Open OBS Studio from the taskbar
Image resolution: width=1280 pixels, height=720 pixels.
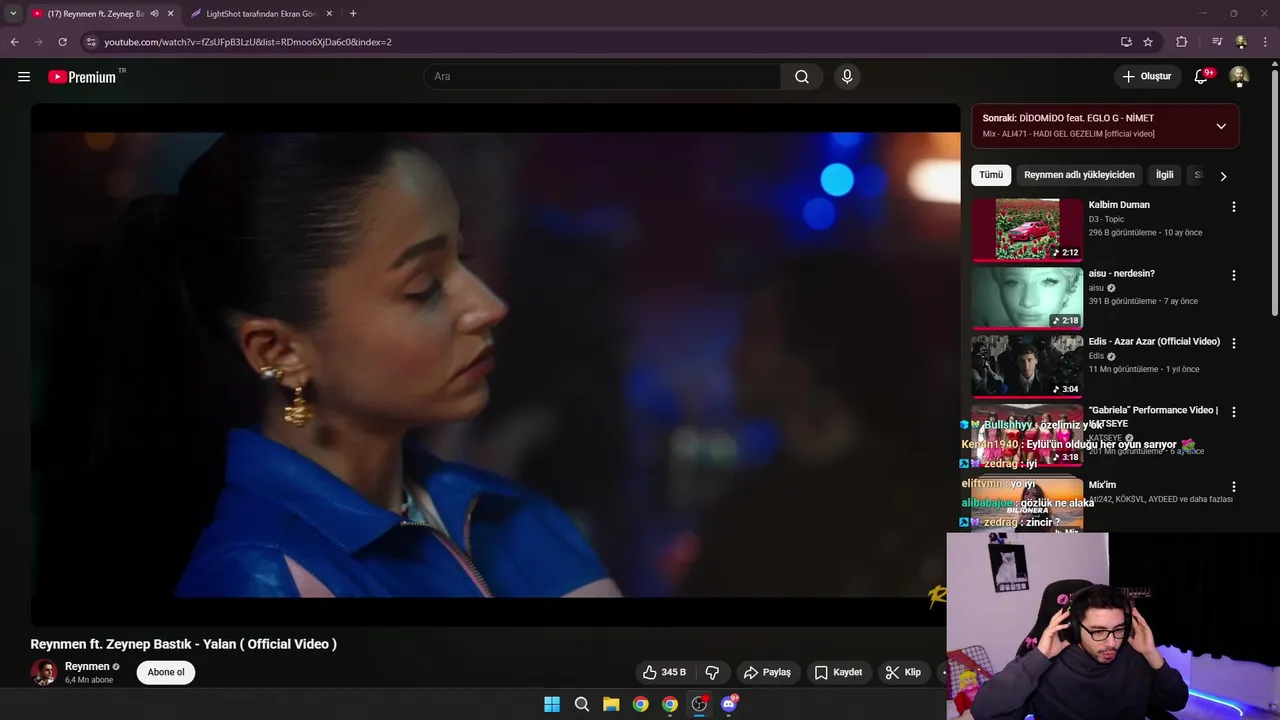[699, 704]
